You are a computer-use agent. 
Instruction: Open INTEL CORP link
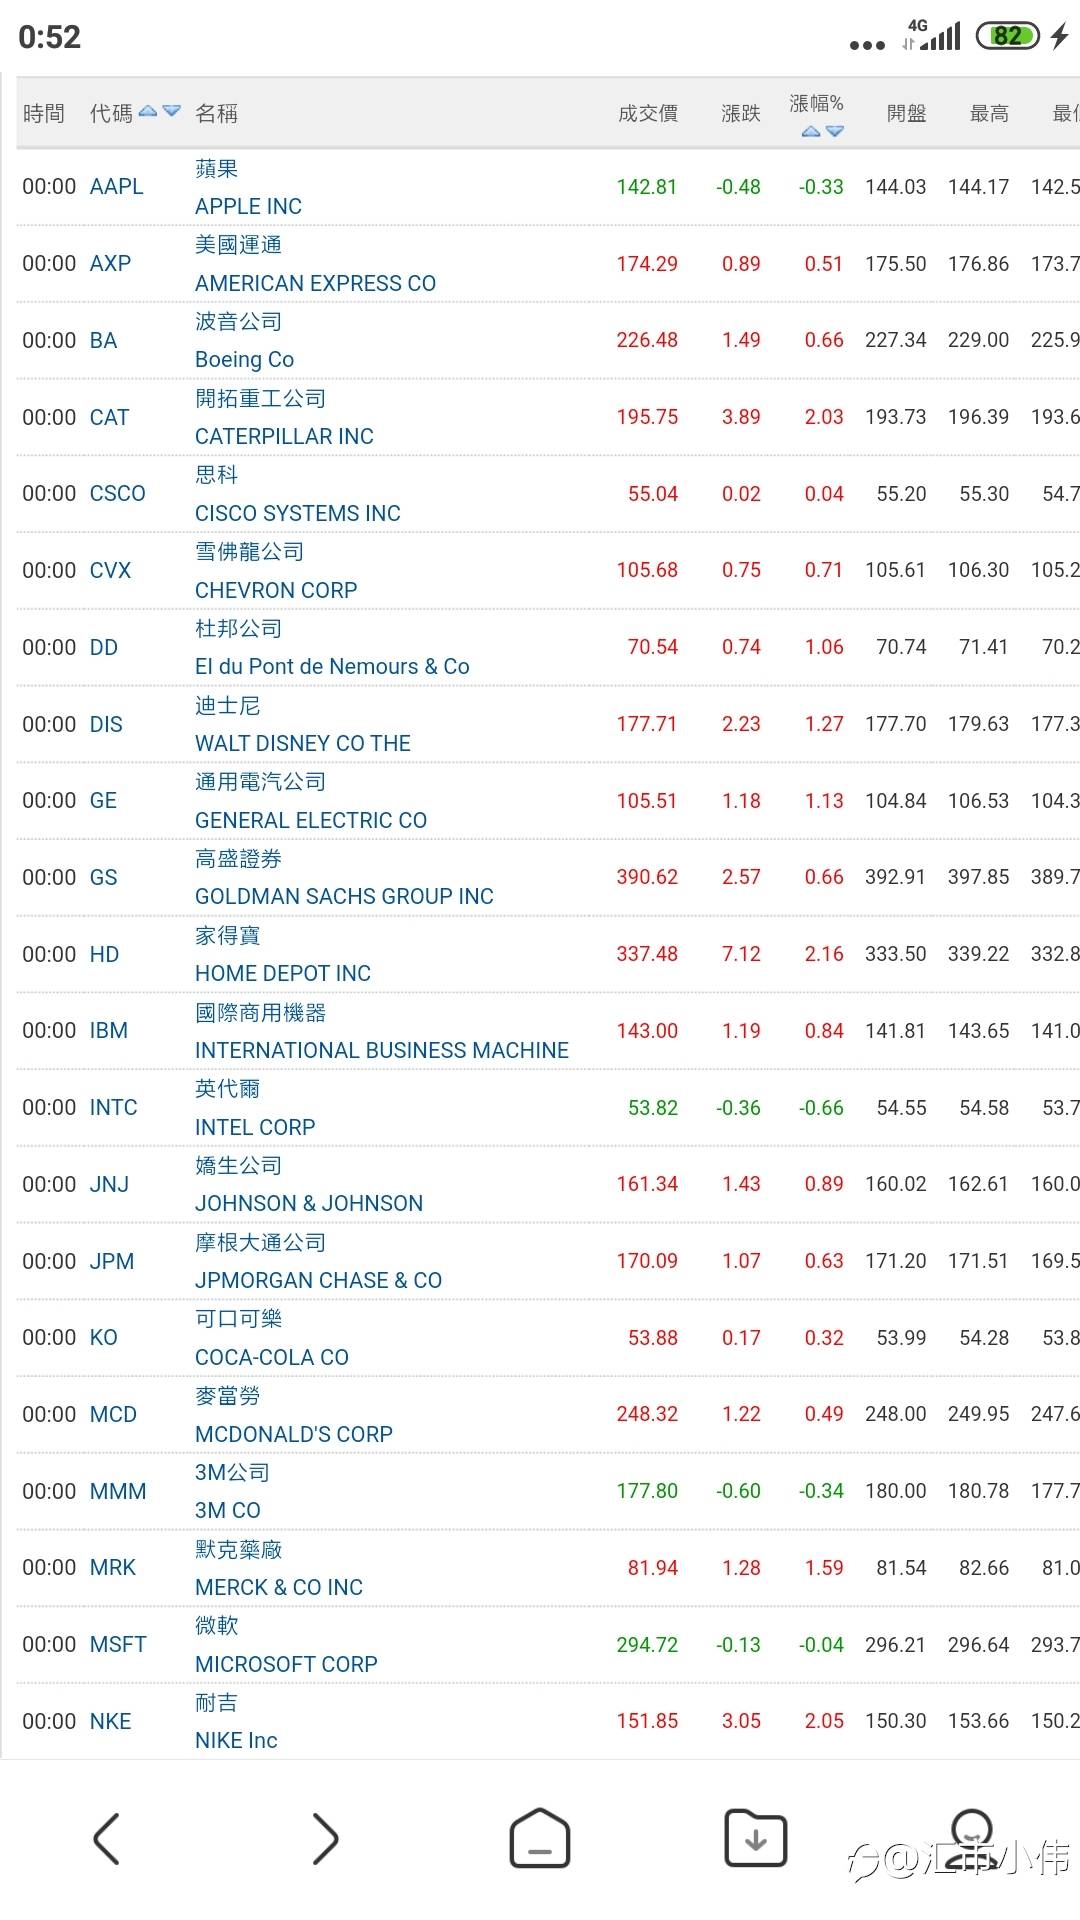tap(255, 1128)
